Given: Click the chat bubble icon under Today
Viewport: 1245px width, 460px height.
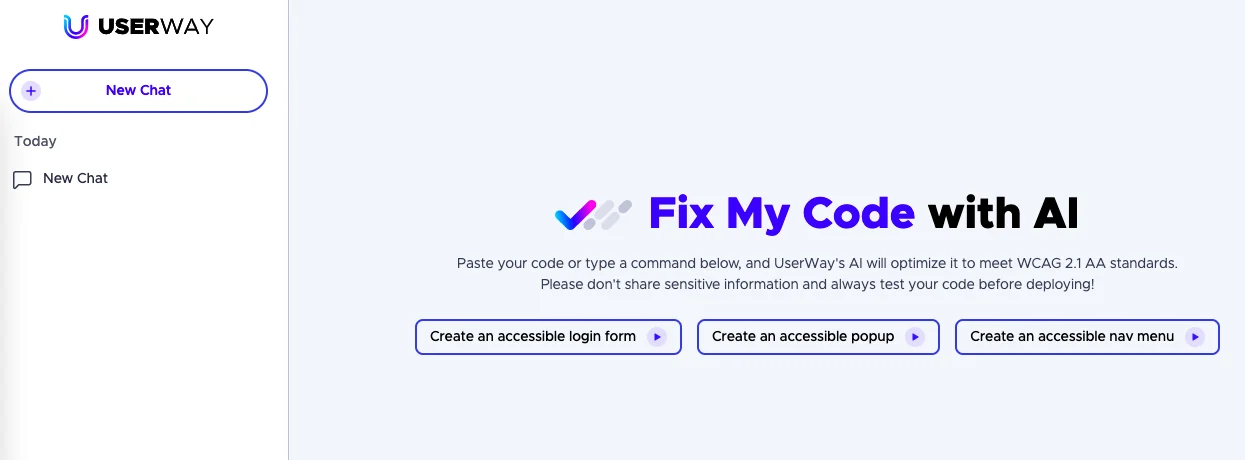Looking at the screenshot, I should tap(22, 179).
